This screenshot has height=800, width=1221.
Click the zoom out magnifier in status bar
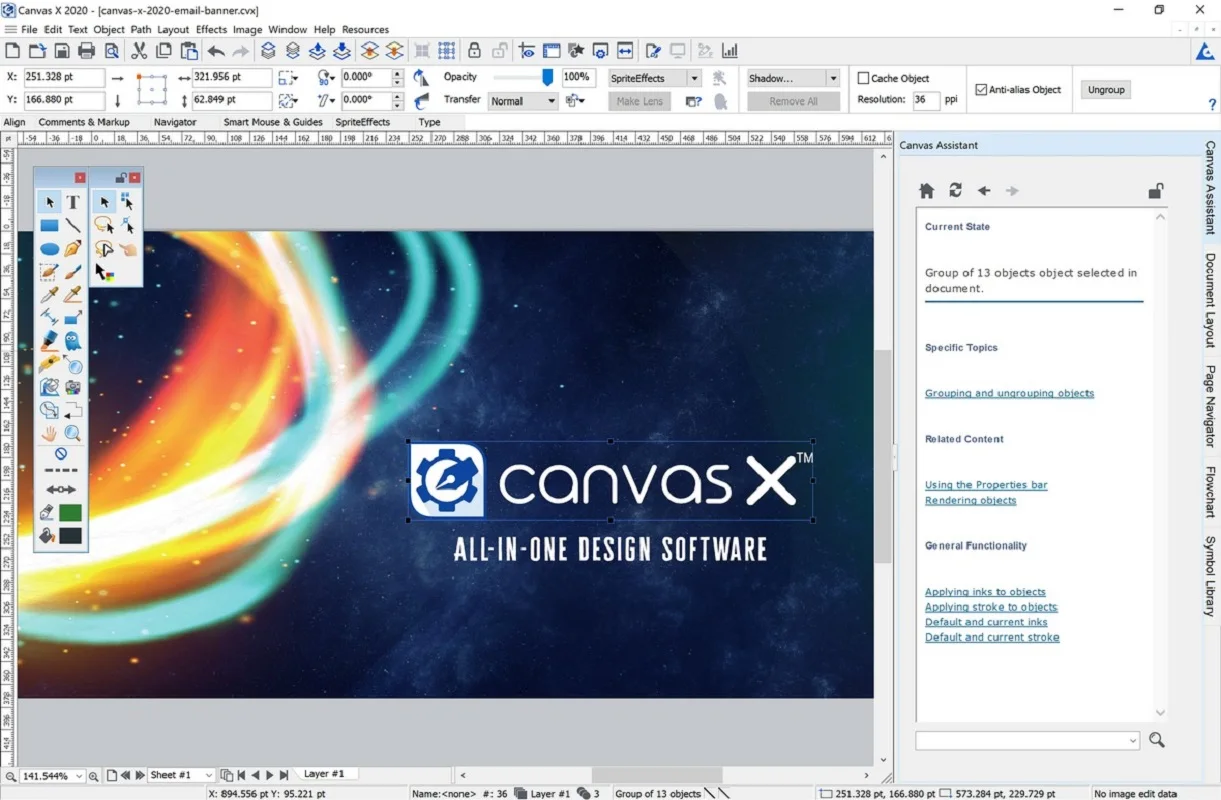(x=10, y=776)
